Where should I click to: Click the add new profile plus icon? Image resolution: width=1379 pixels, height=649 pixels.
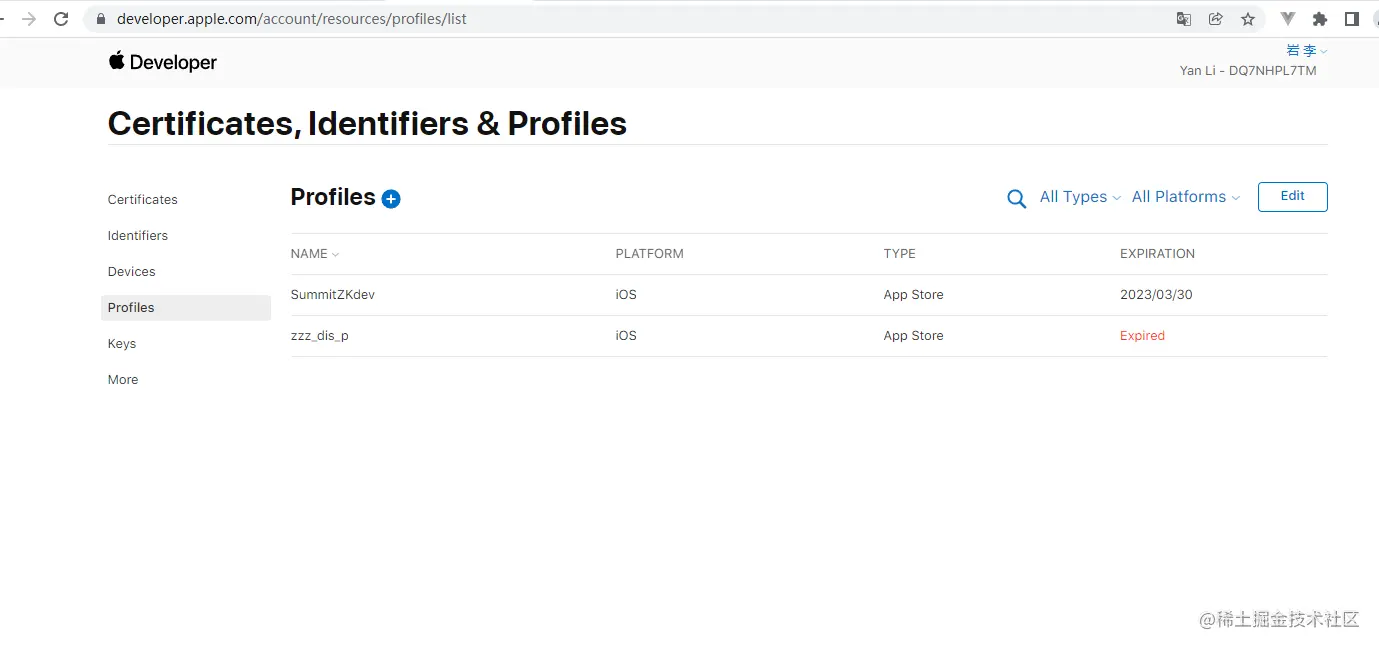point(391,199)
